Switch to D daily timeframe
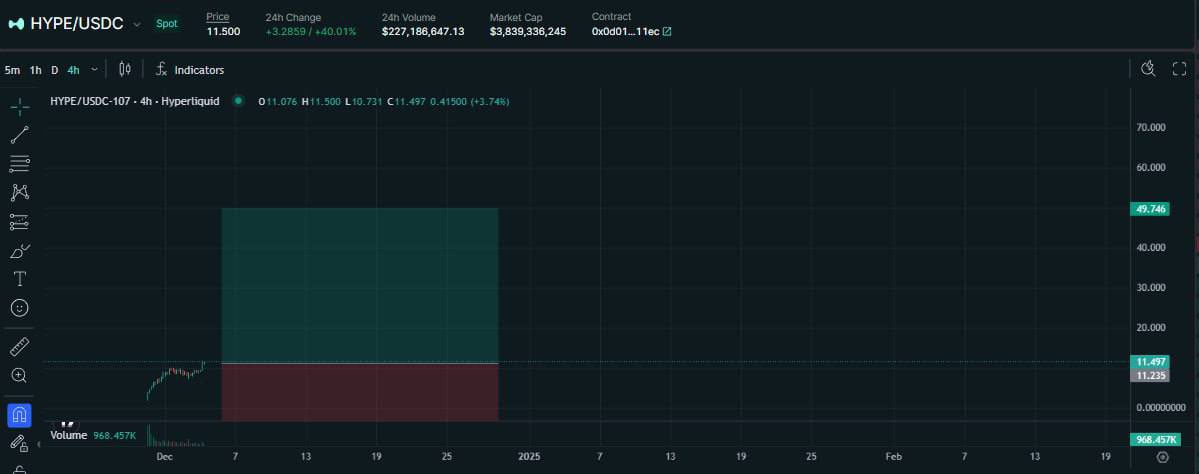1199x474 pixels. (54, 70)
